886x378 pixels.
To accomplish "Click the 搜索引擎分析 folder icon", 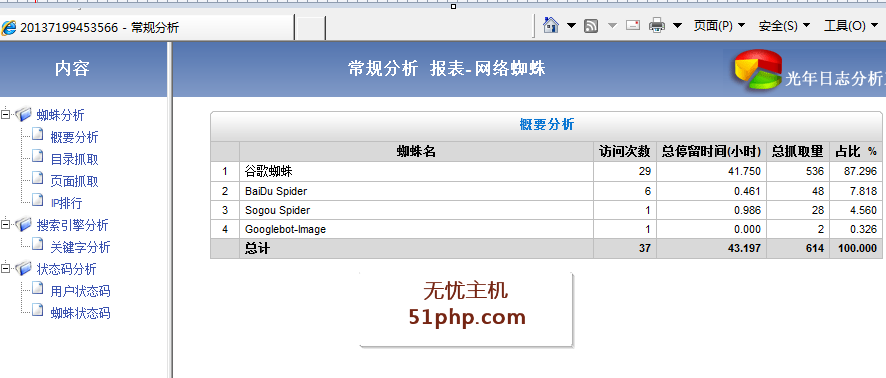I will tap(24, 225).
